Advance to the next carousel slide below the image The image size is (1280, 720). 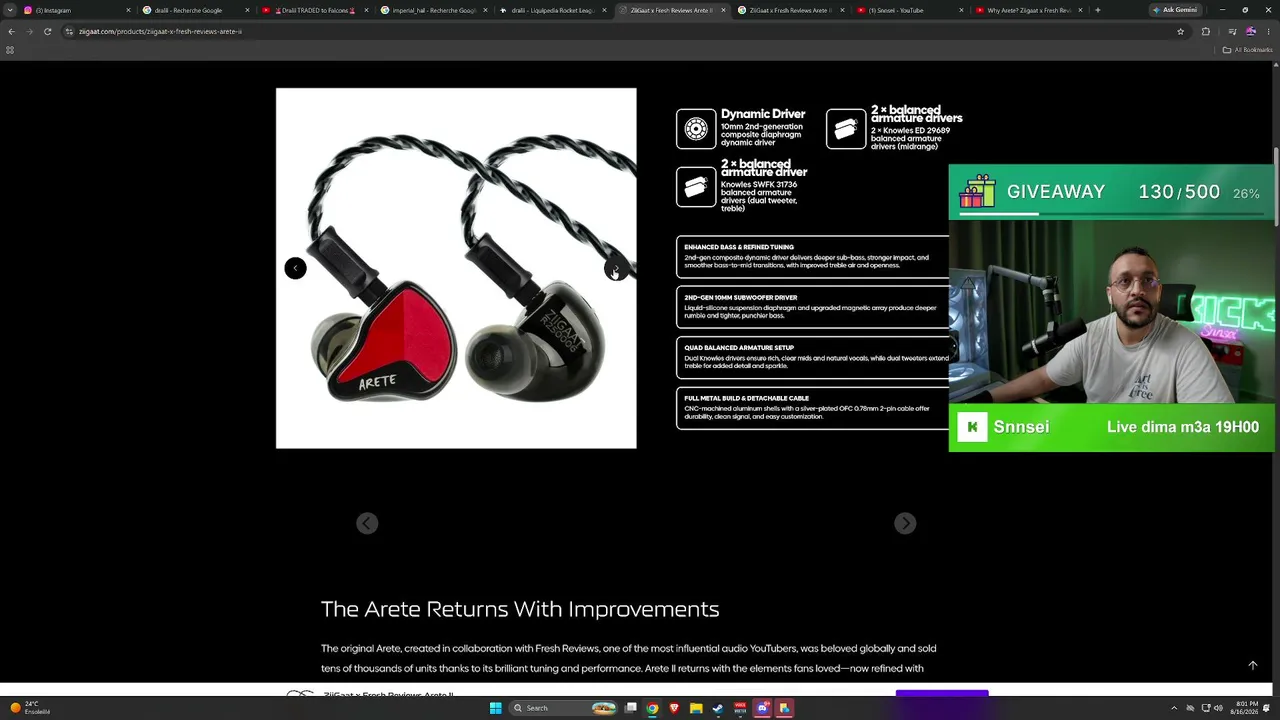coord(905,523)
